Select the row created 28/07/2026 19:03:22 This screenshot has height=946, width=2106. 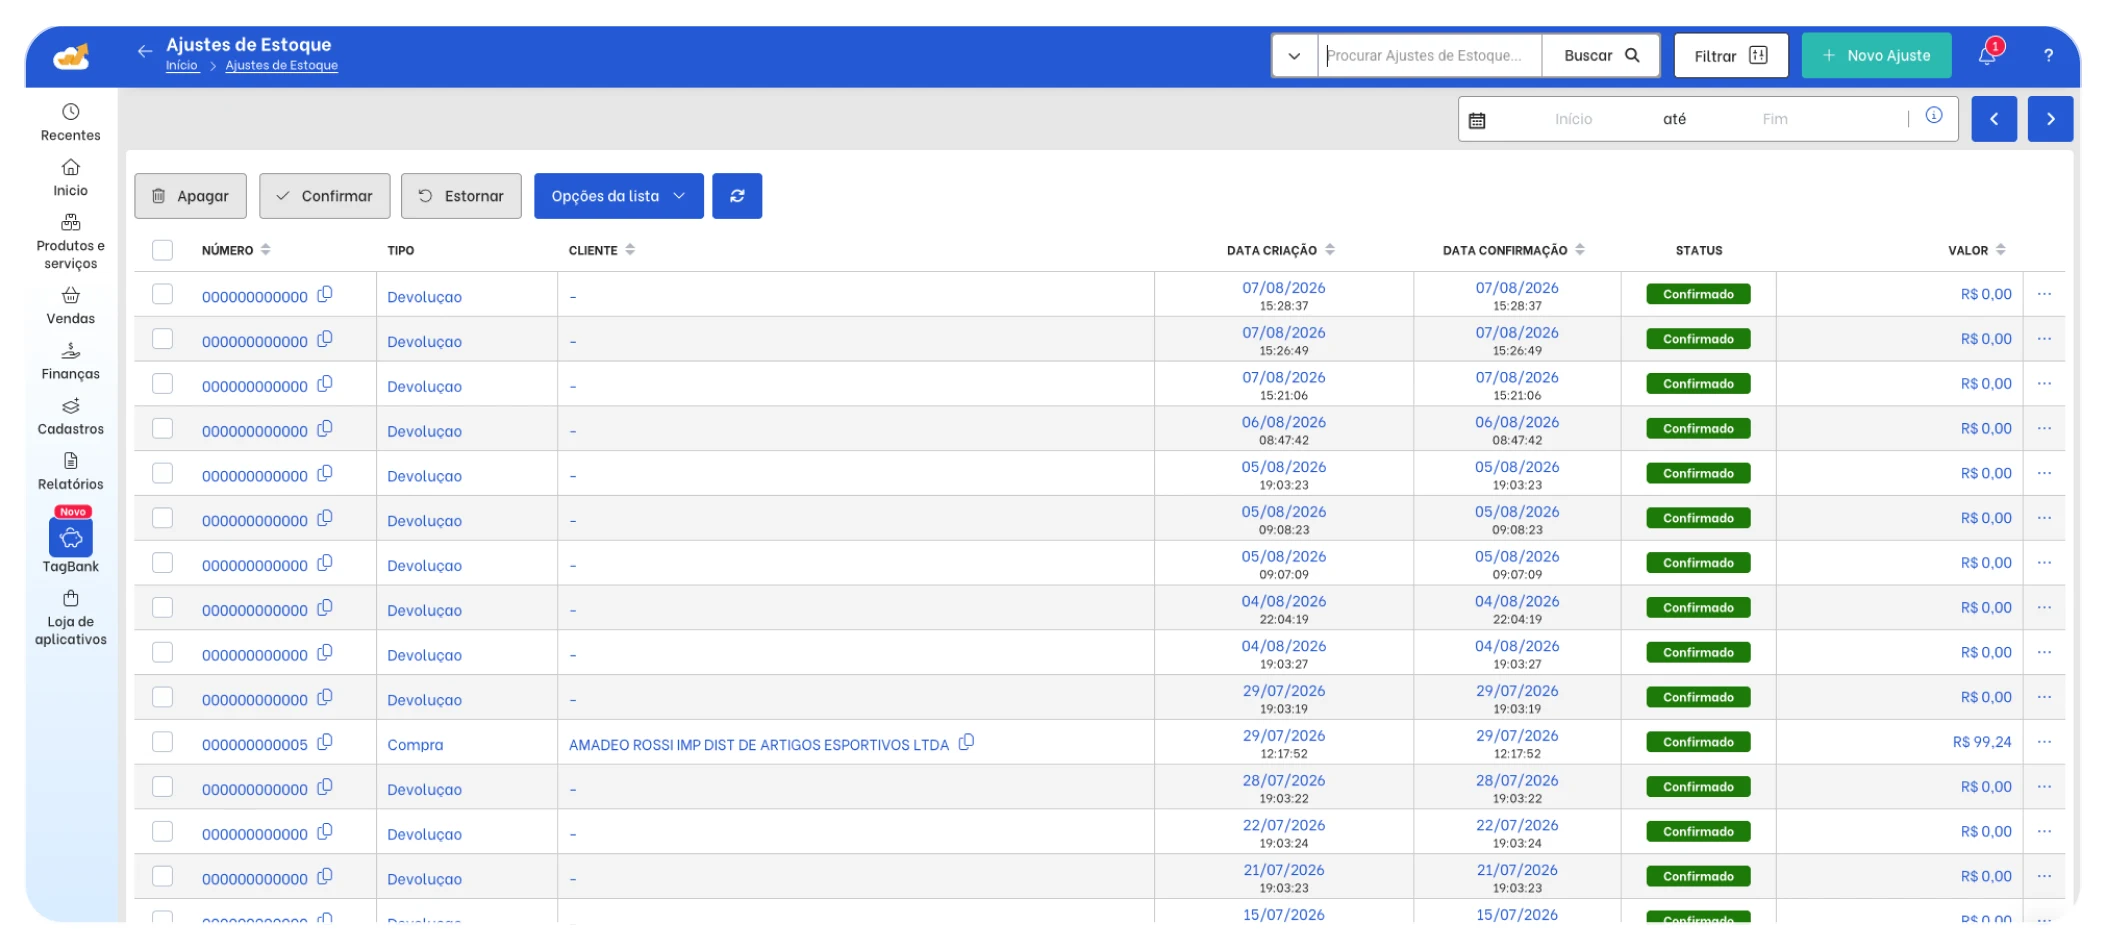(x=162, y=787)
